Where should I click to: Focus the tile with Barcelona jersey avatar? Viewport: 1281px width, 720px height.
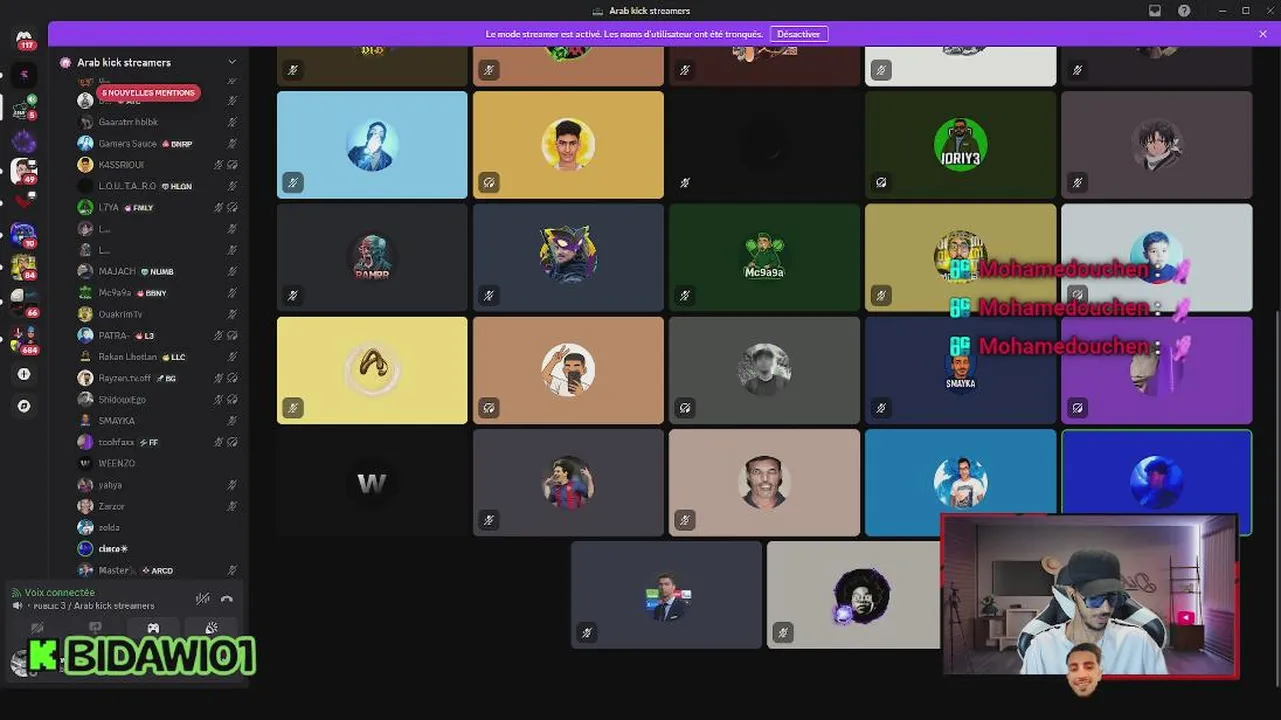point(568,483)
